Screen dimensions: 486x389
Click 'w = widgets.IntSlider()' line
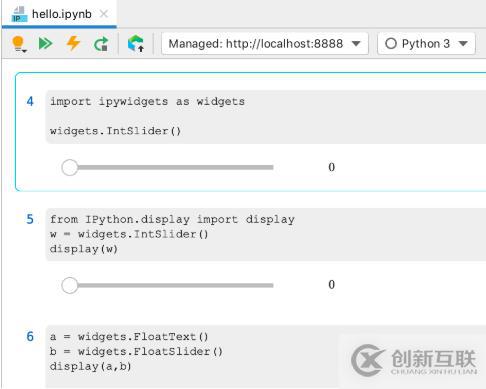(129, 234)
